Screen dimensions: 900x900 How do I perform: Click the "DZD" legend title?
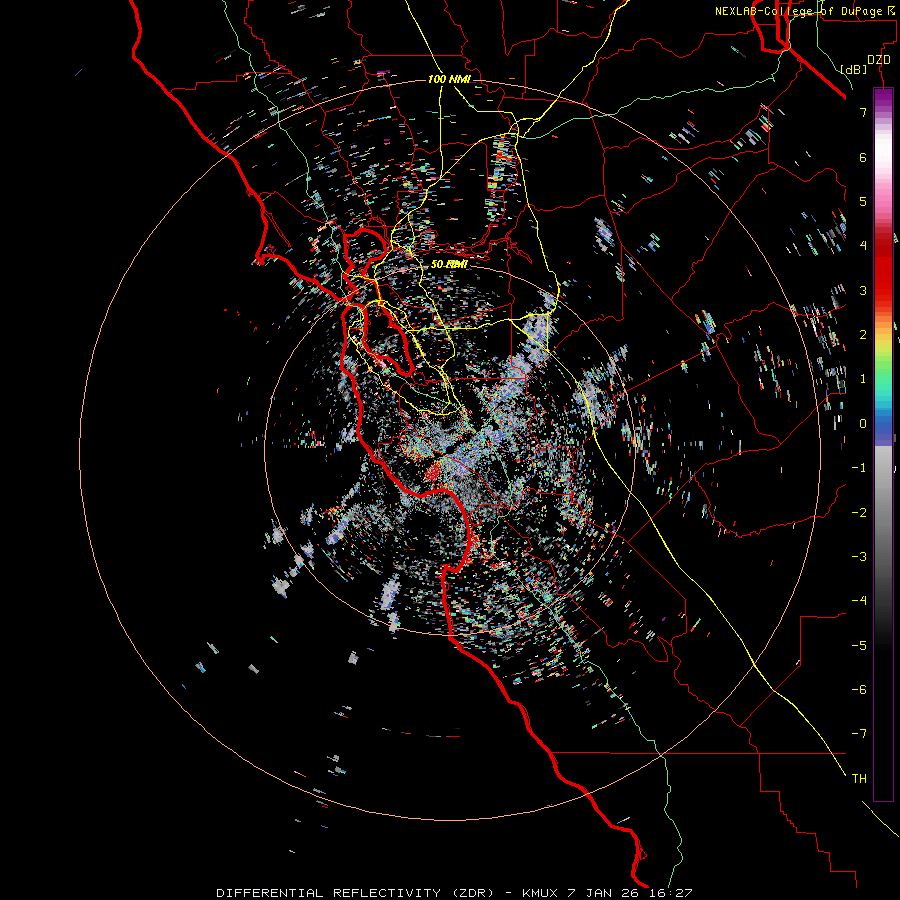878,60
